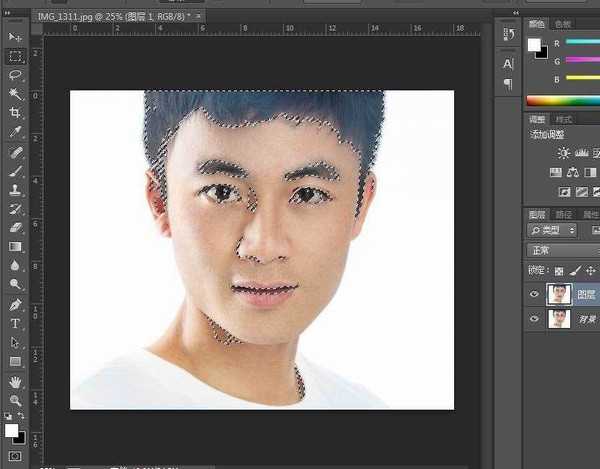Click the G channel magenta slider

click(x=583, y=60)
